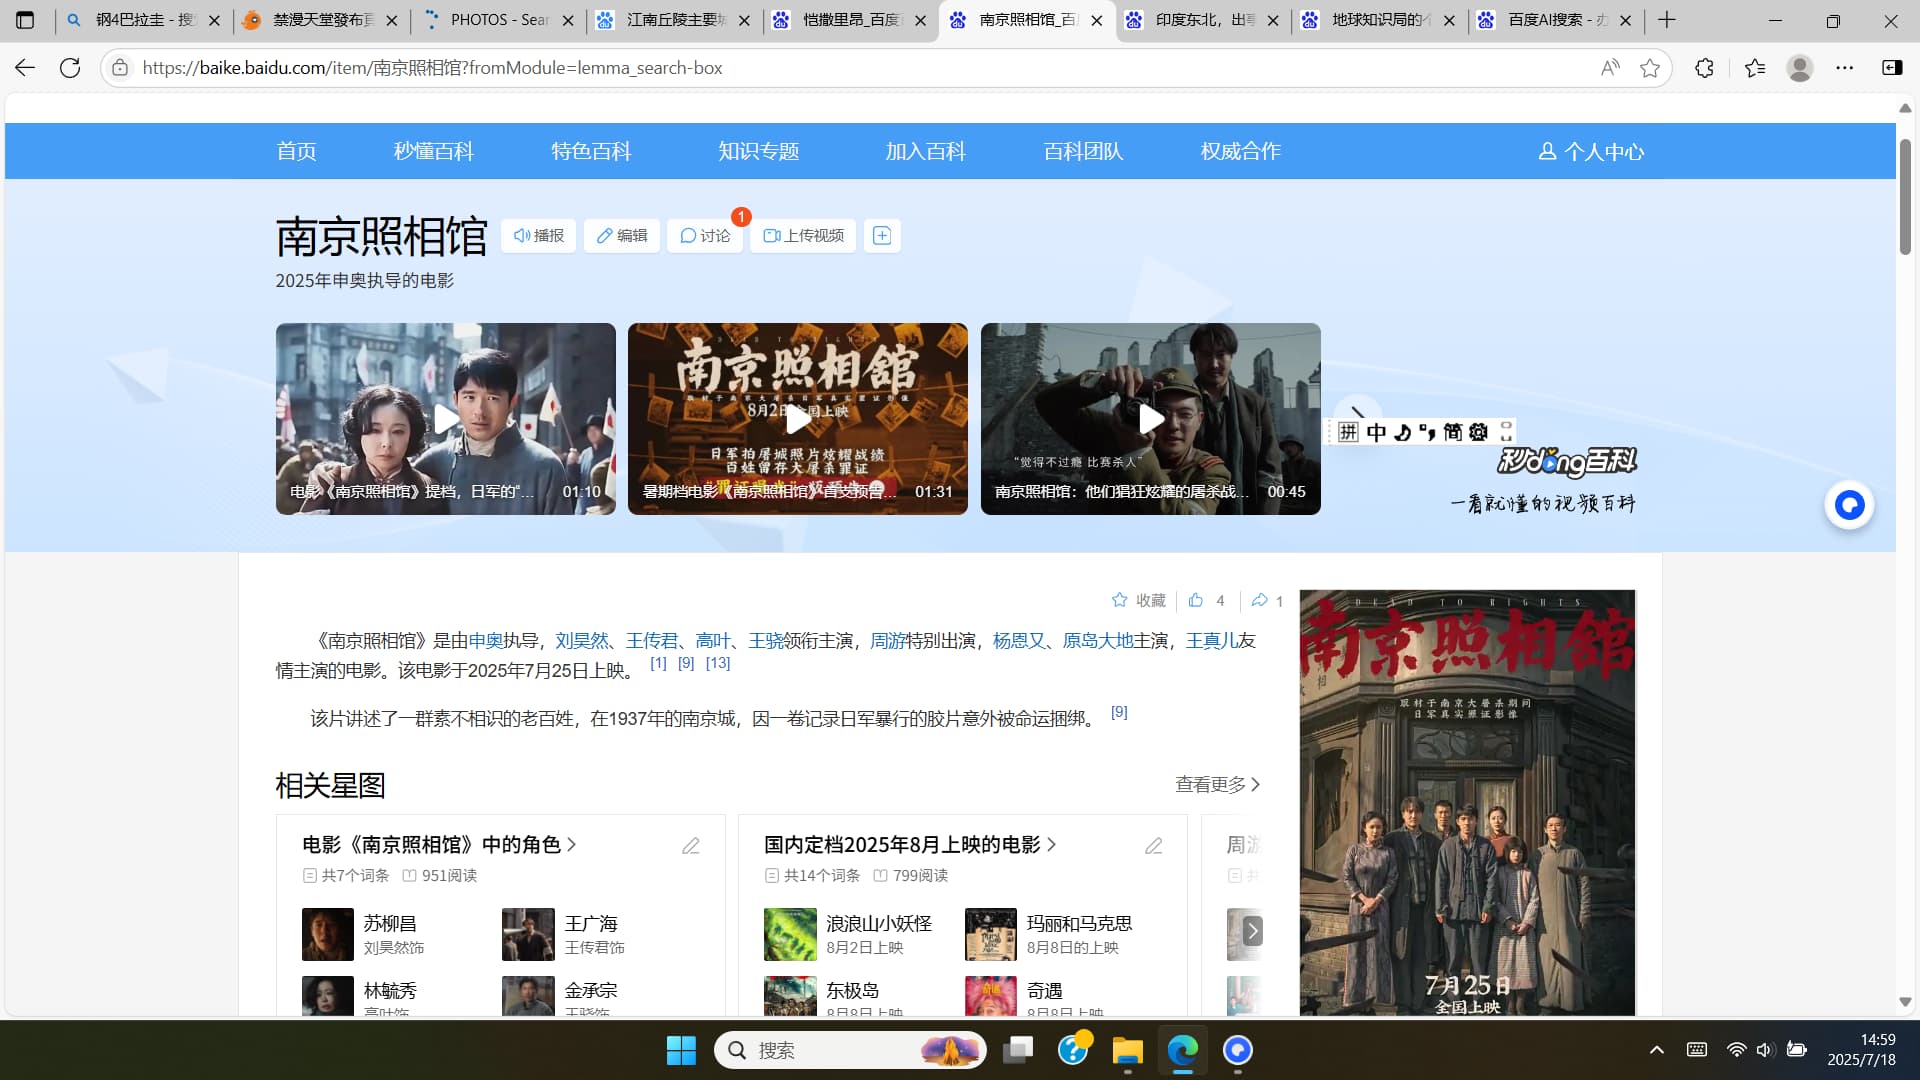The width and height of the screenshot is (1920, 1080).
Task: Open the read aloud icon in address bar
Action: coord(1610,68)
